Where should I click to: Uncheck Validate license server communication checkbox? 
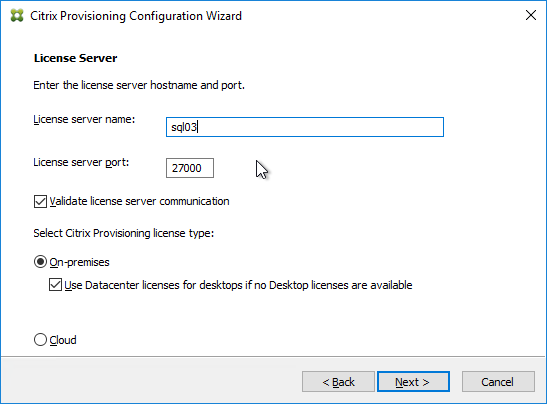click(40, 201)
